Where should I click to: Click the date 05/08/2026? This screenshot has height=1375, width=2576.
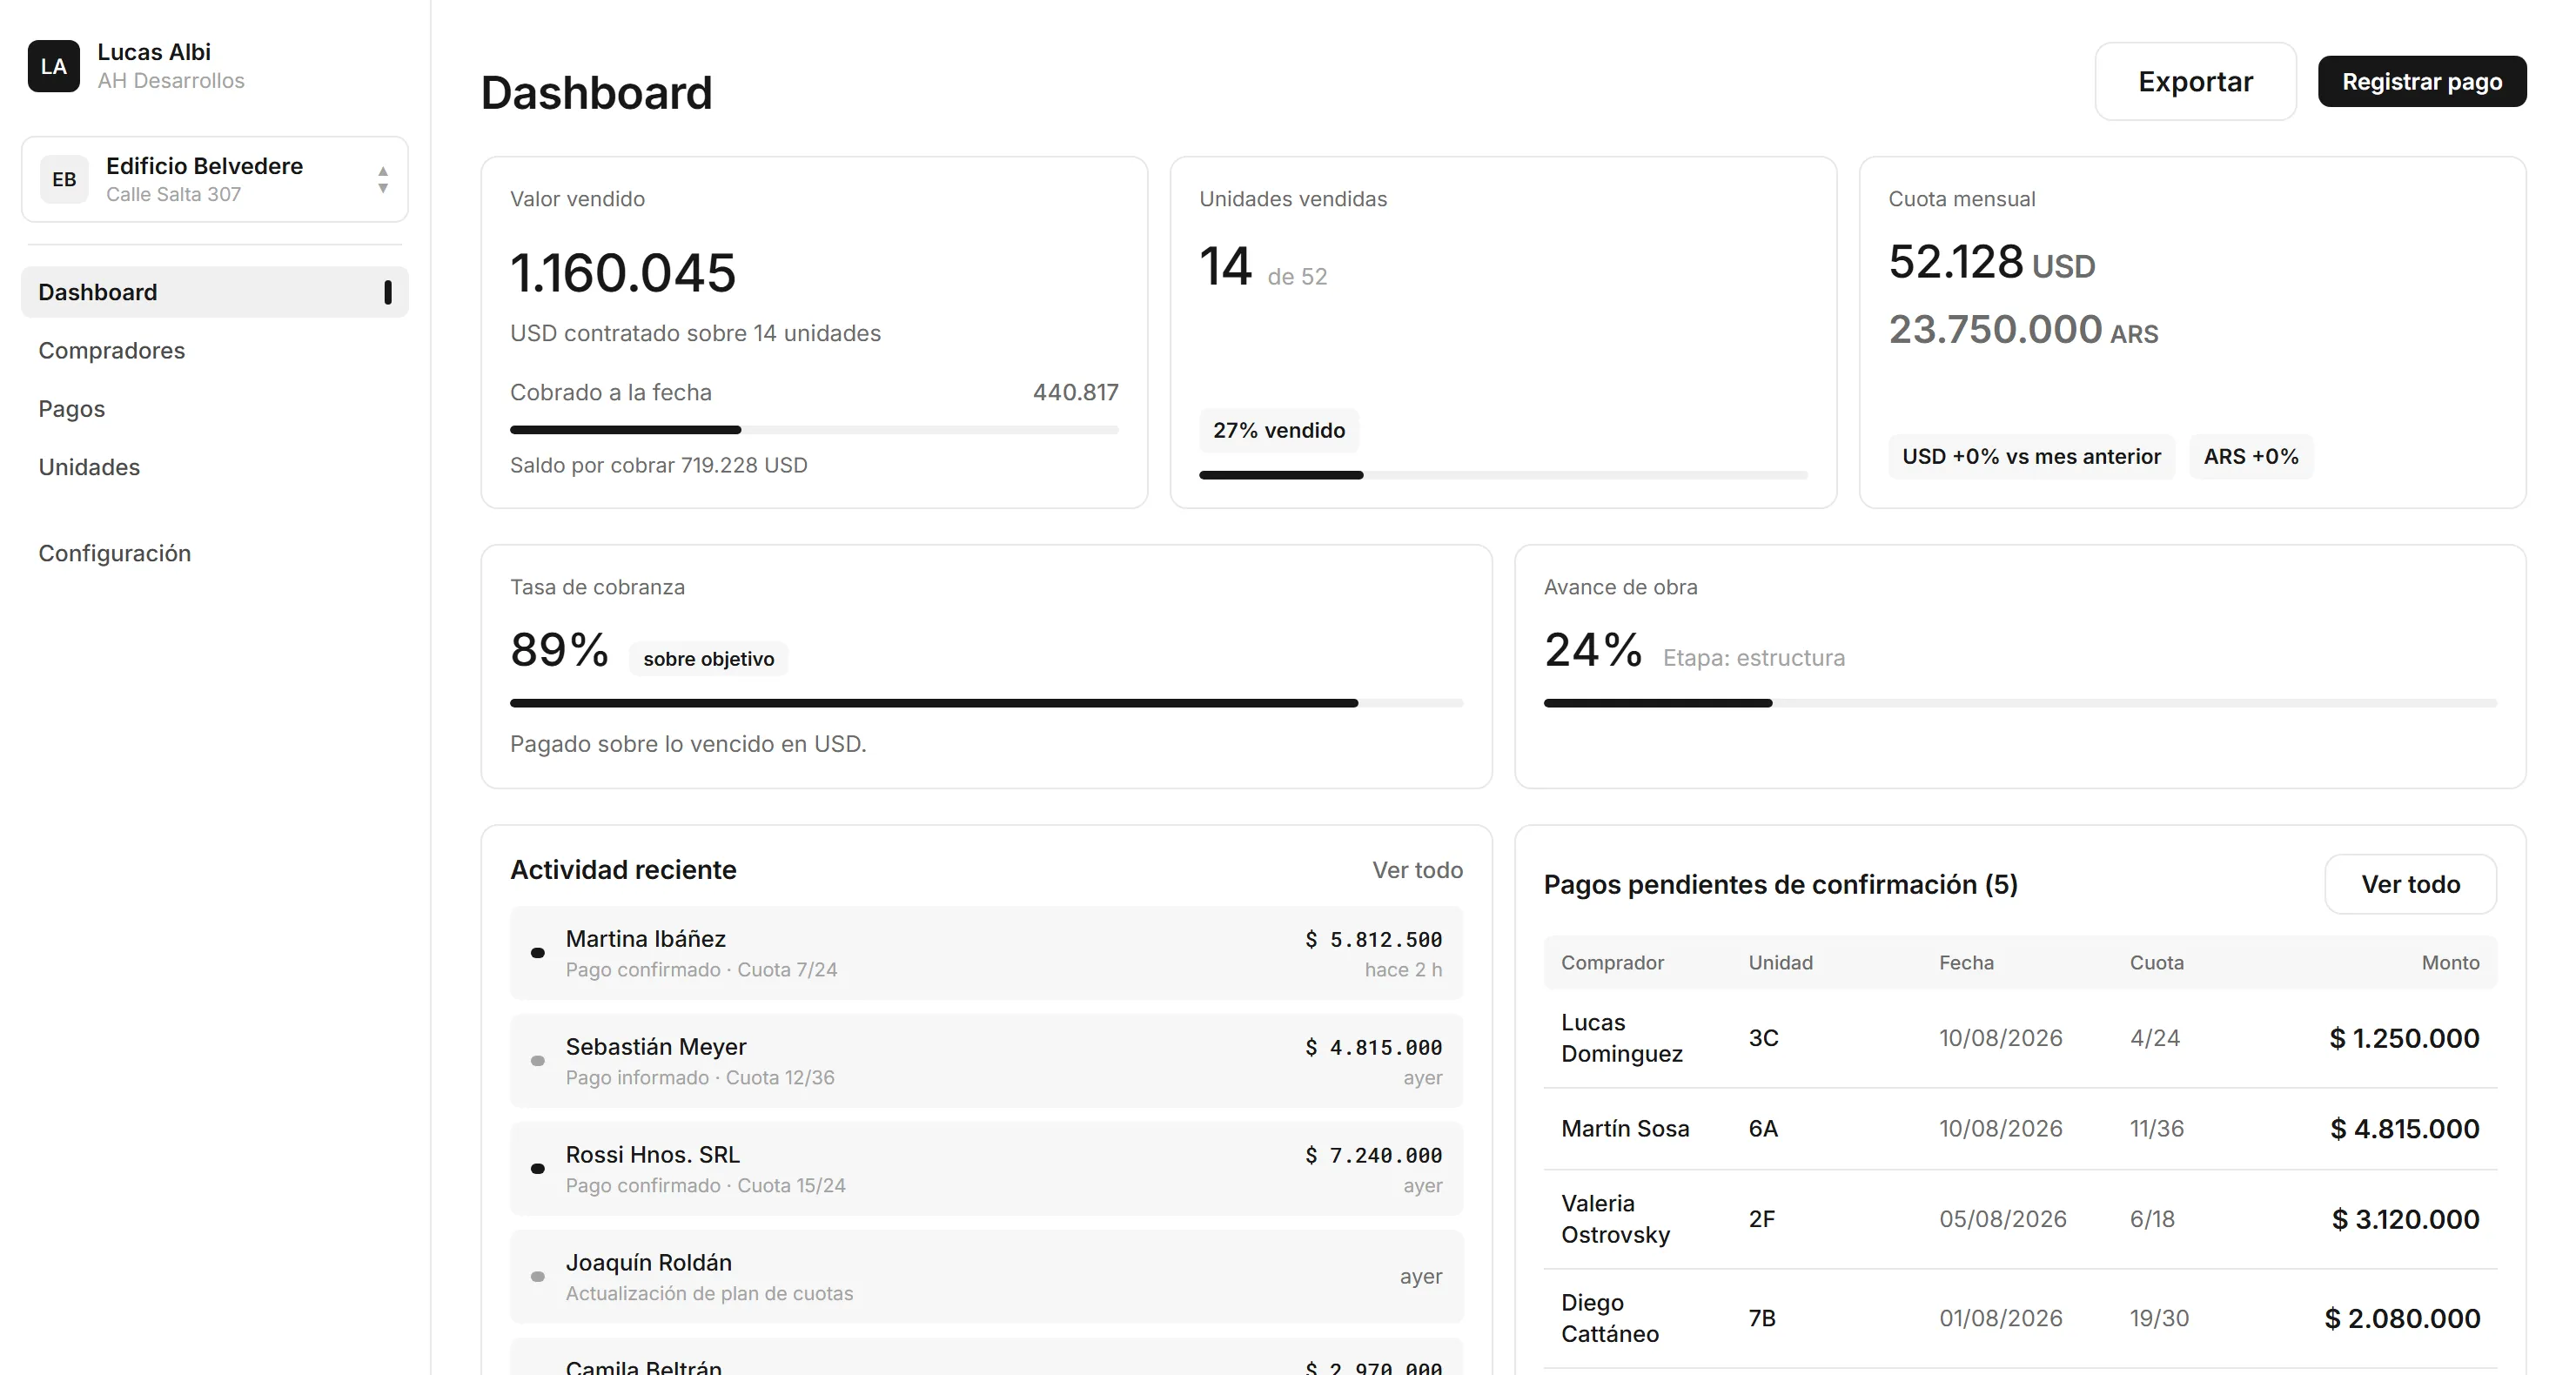coord(2002,1219)
